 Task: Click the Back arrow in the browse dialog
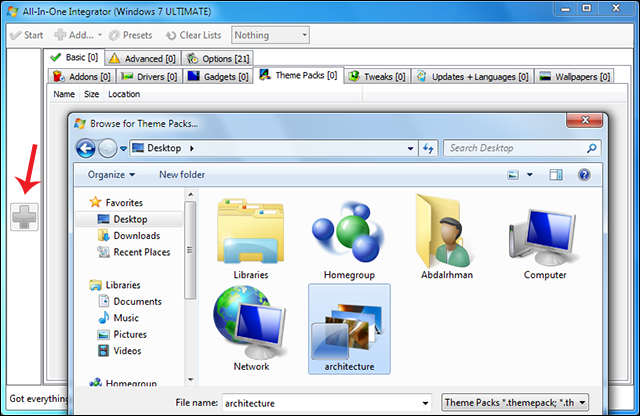[86, 149]
